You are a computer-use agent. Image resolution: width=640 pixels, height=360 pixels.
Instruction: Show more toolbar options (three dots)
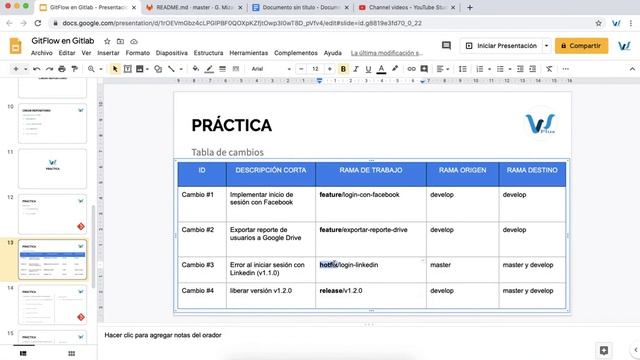566,69
